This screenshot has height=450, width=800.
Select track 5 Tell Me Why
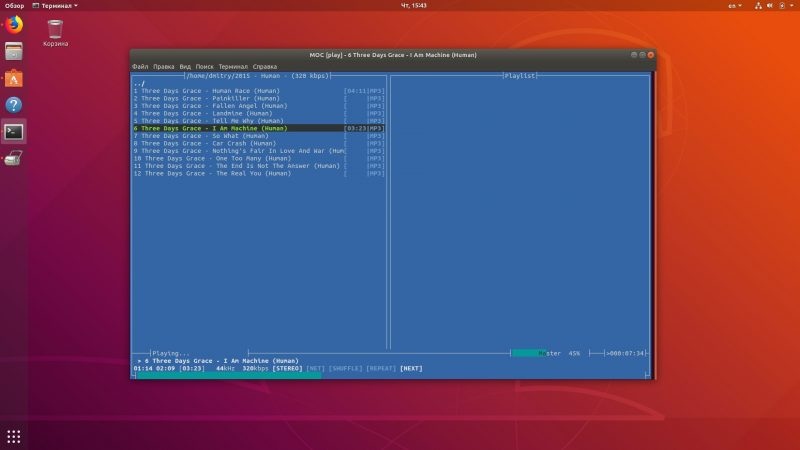coord(259,121)
